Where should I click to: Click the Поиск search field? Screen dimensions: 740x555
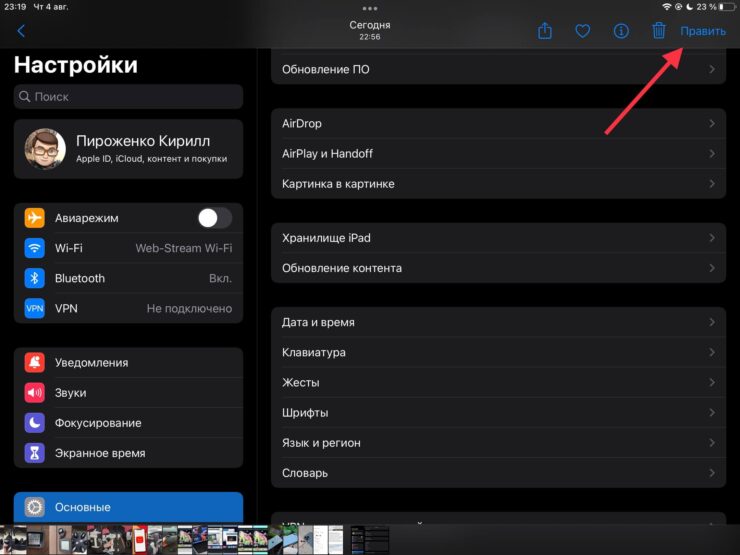coord(128,97)
